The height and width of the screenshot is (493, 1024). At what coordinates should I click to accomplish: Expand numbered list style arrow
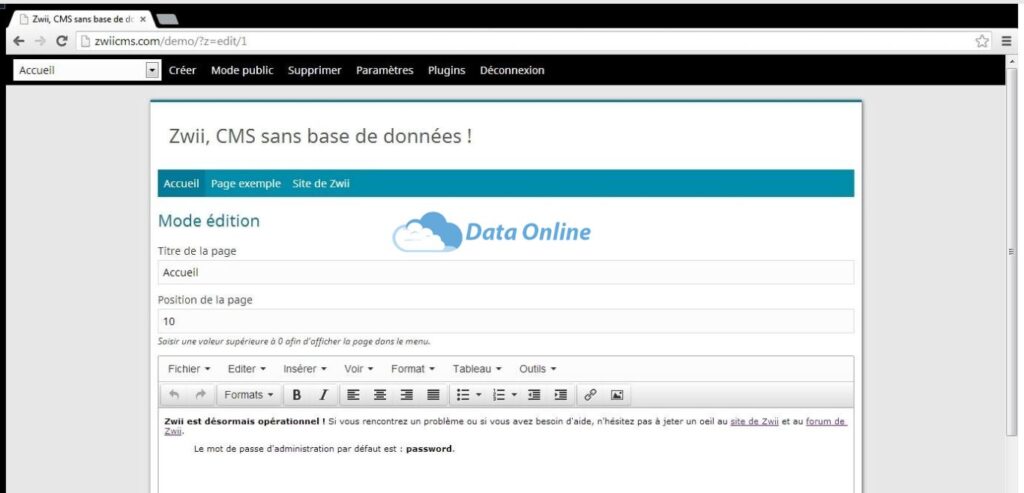point(515,394)
